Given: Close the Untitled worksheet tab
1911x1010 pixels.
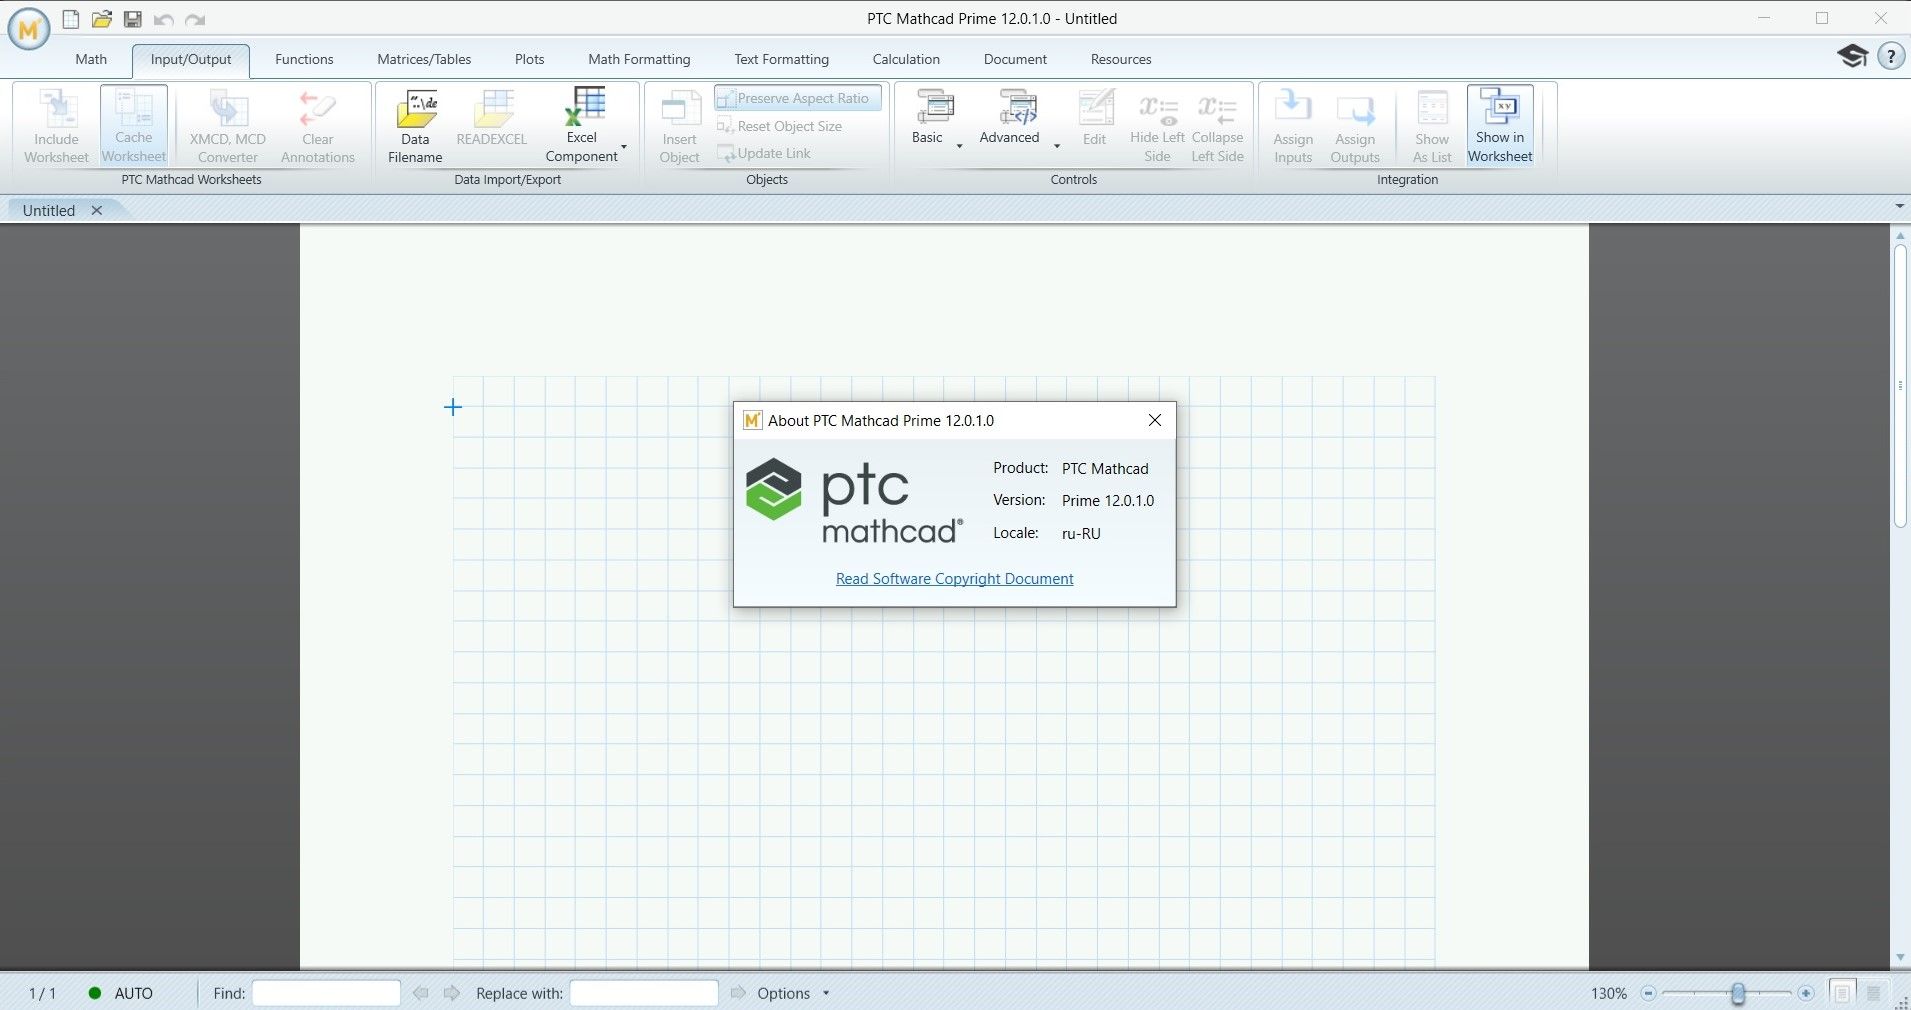Looking at the screenshot, I should (x=97, y=210).
